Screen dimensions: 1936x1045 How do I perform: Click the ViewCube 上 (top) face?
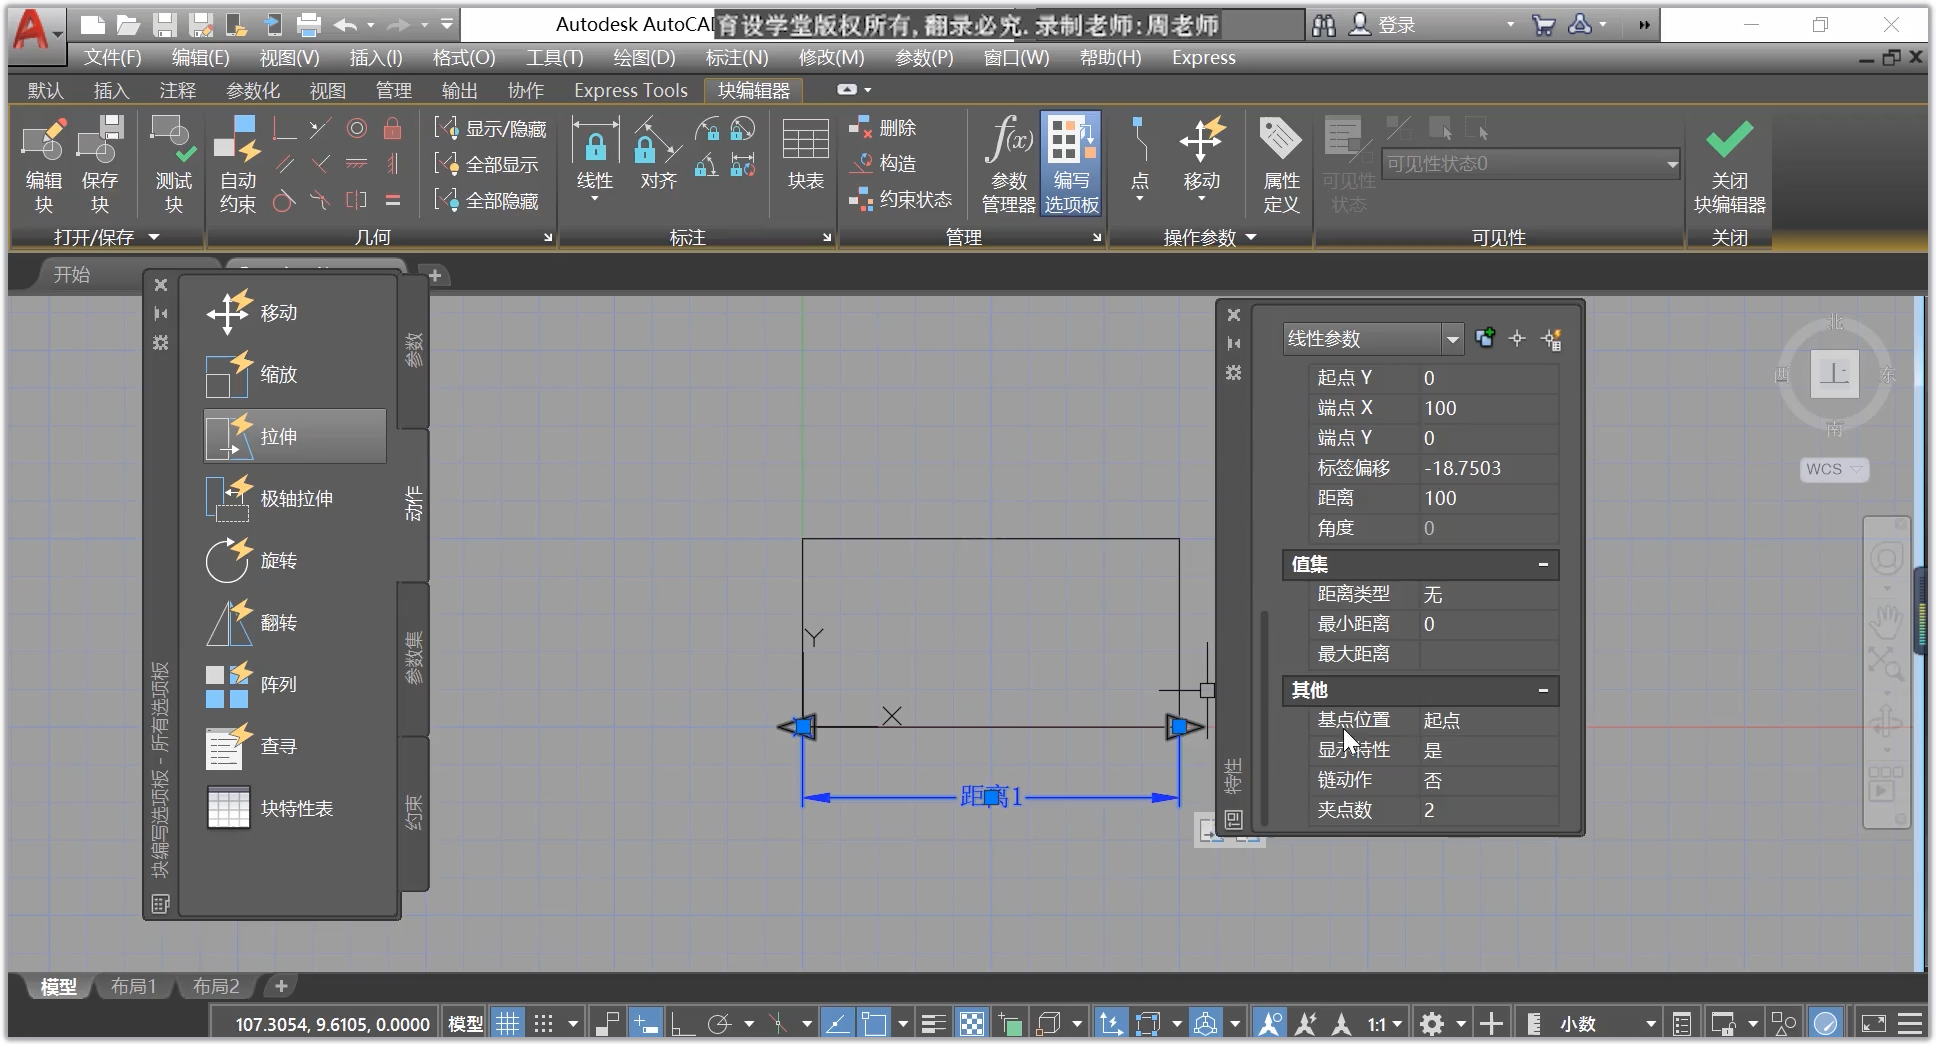click(1835, 374)
